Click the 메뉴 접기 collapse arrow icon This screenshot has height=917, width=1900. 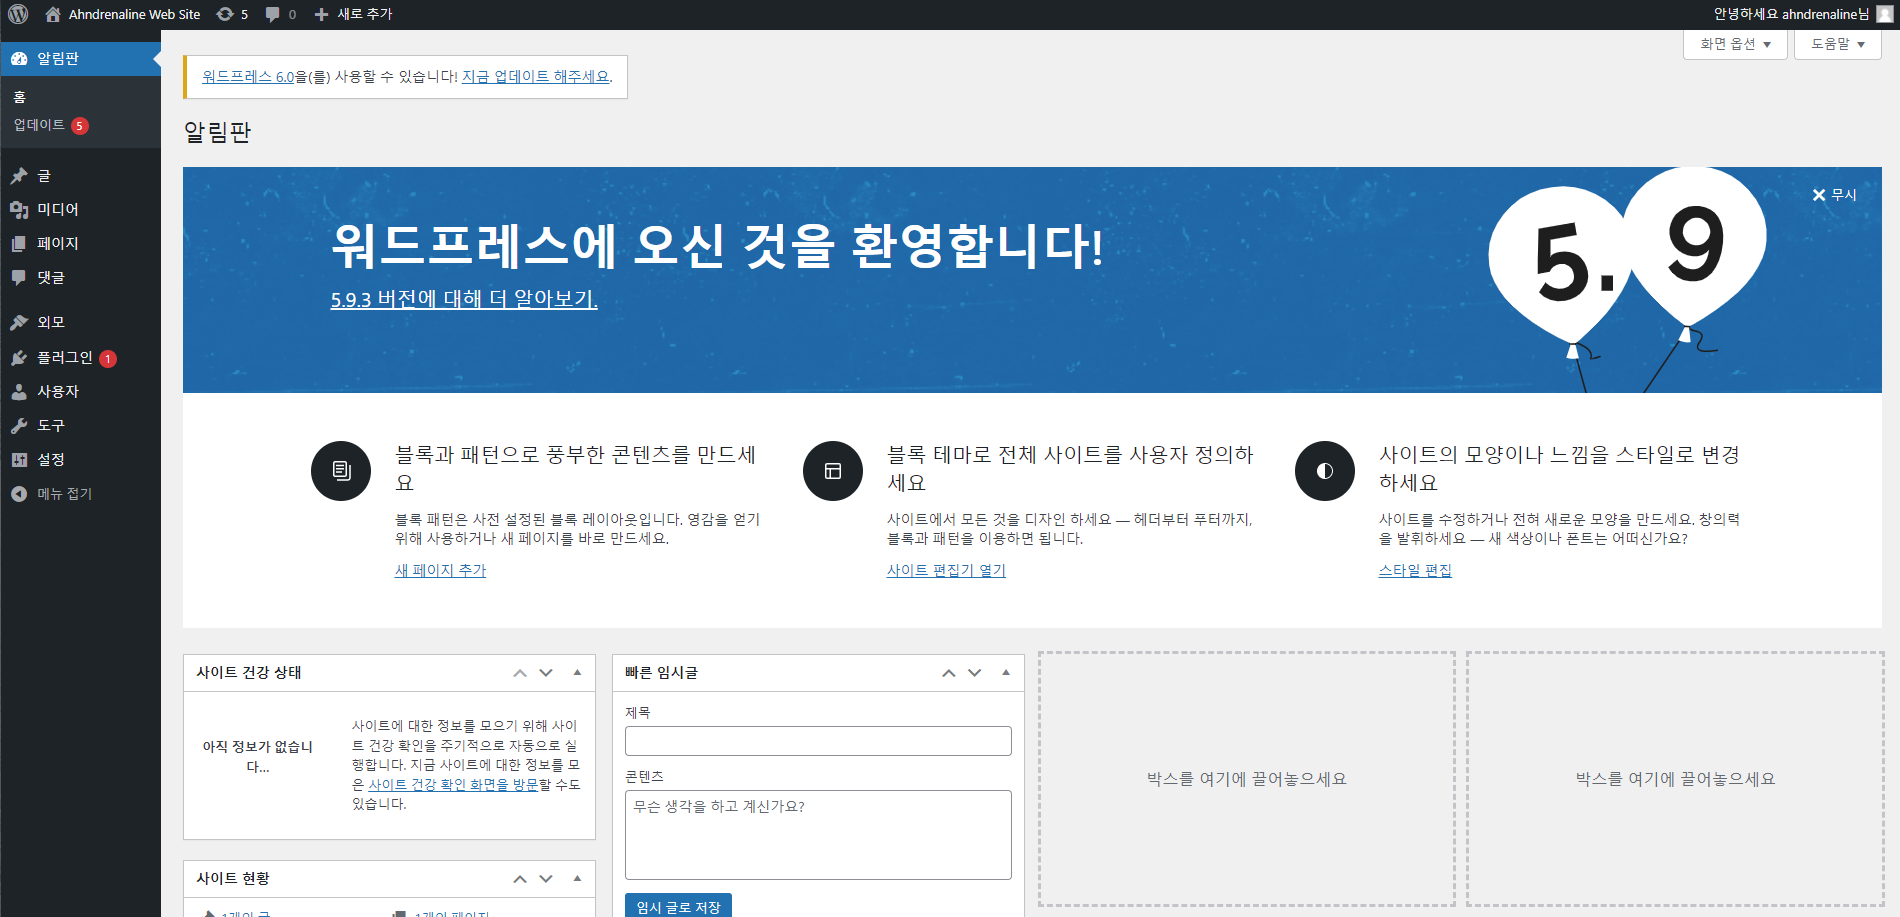[x=19, y=494]
